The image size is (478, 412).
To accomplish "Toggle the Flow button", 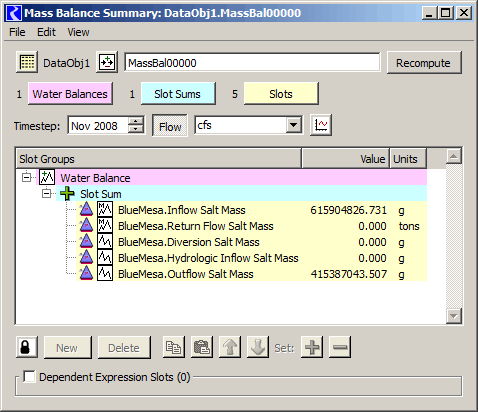I will [x=170, y=126].
